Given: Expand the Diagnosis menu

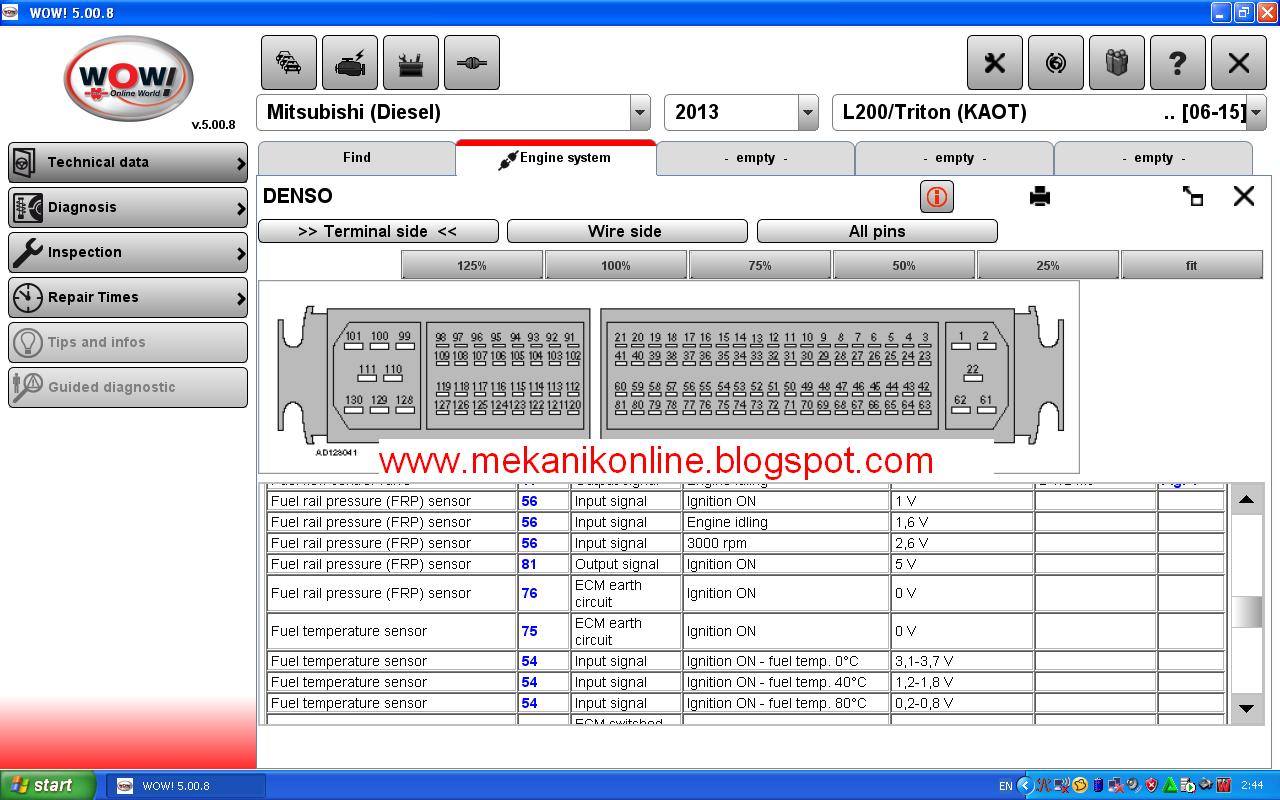Looking at the screenshot, I should [128, 207].
